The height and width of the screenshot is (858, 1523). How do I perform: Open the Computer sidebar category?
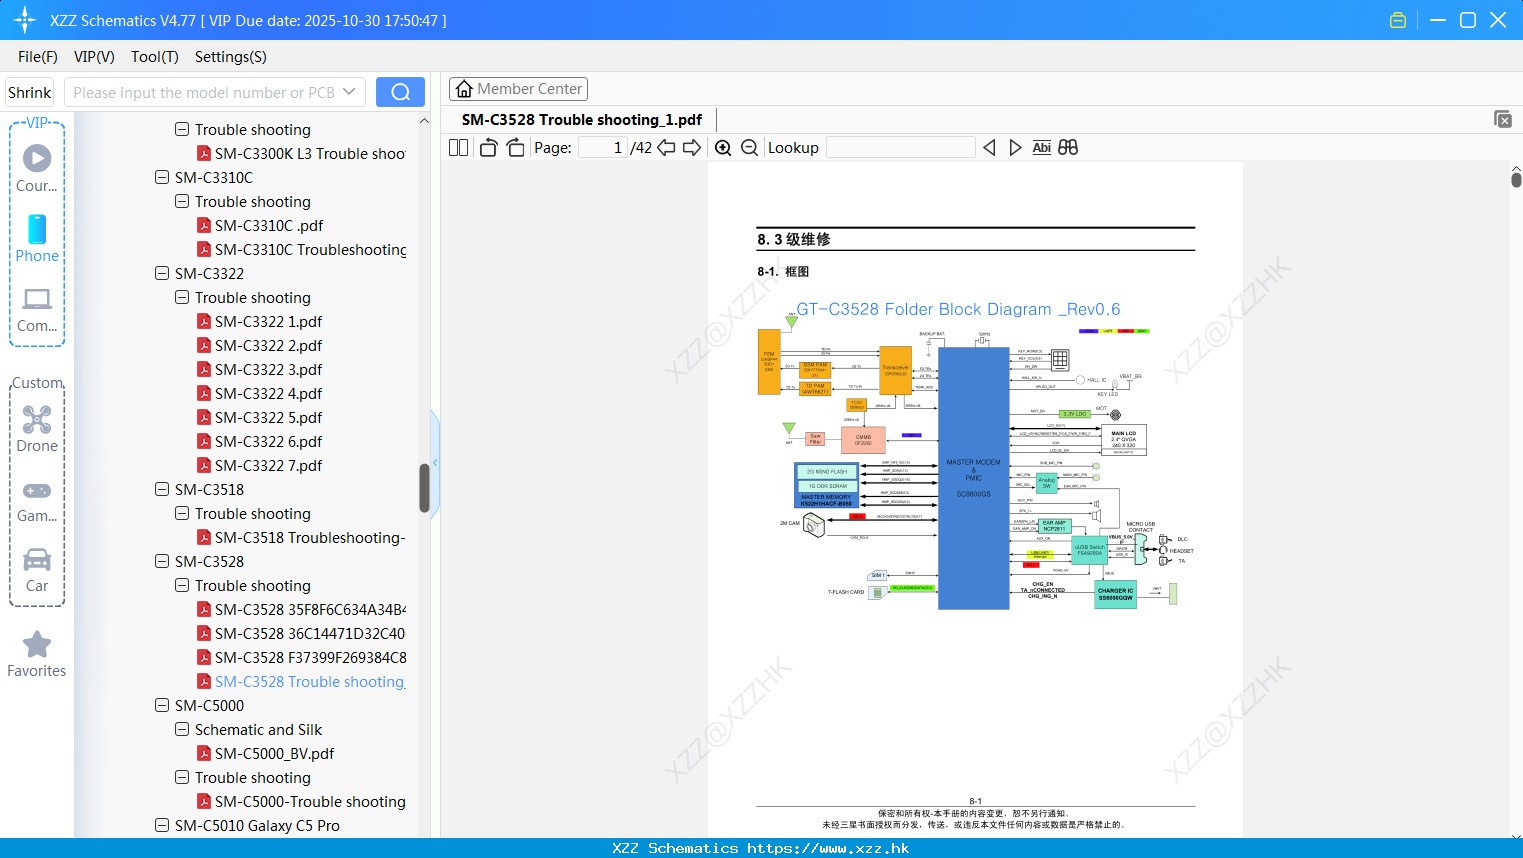[x=37, y=308]
